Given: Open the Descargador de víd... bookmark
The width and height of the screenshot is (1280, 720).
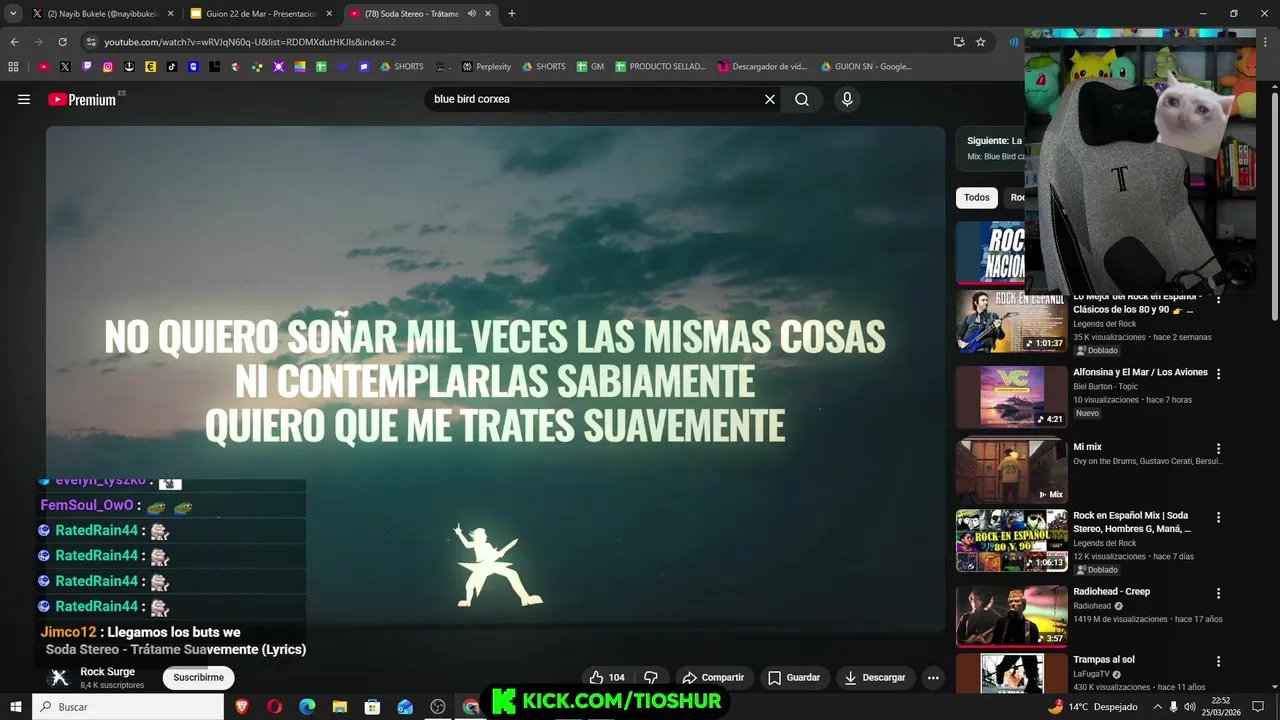Looking at the screenshot, I should click(x=762, y=67).
